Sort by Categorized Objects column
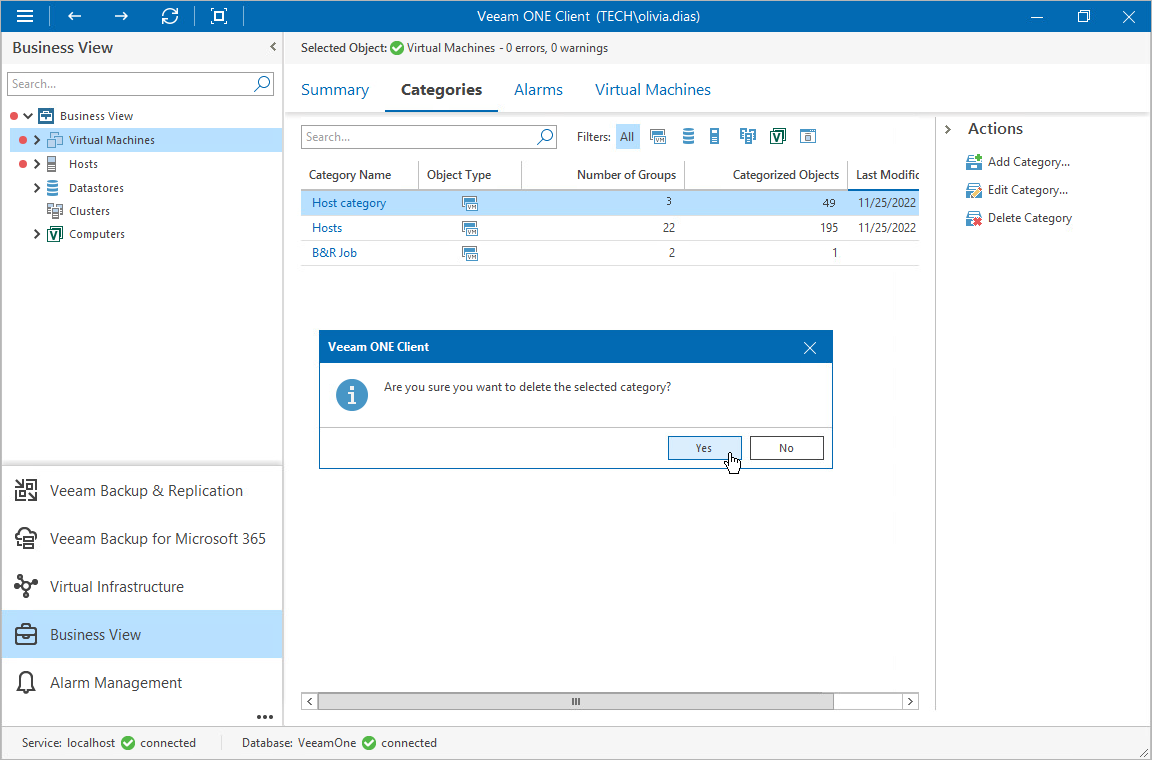 pos(766,175)
